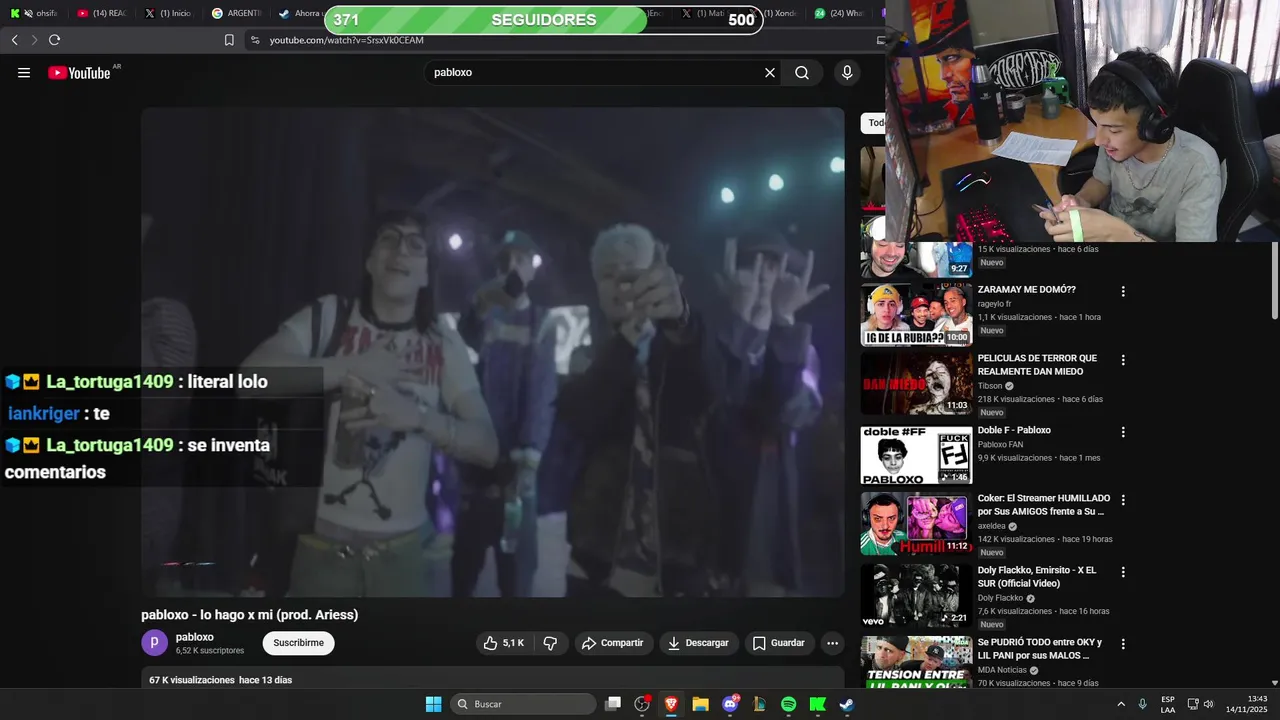Viewport: 1280px width, 720px height.
Task: Open ZARAMAY ME DOMÓ?? thumbnail
Action: tap(916, 314)
